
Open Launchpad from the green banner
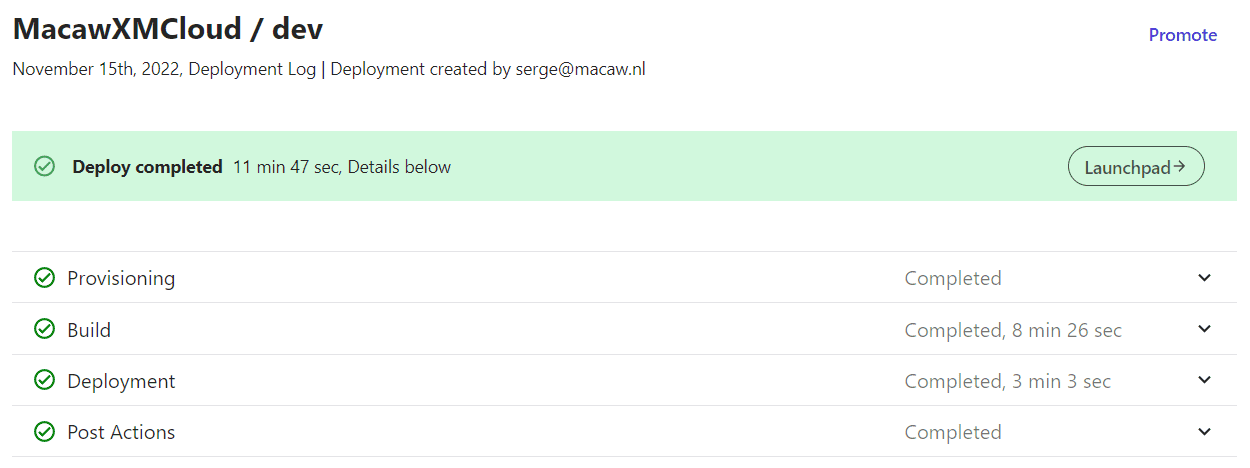1136,167
